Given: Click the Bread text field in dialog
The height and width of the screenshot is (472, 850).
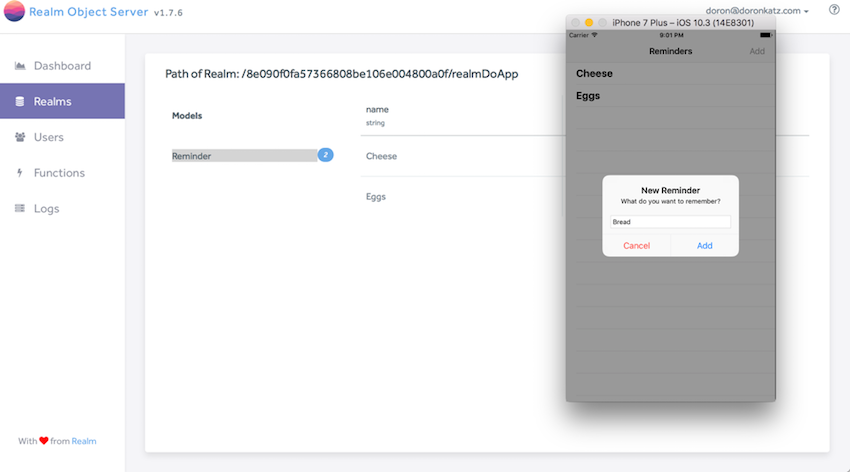Looking at the screenshot, I should [x=670, y=222].
